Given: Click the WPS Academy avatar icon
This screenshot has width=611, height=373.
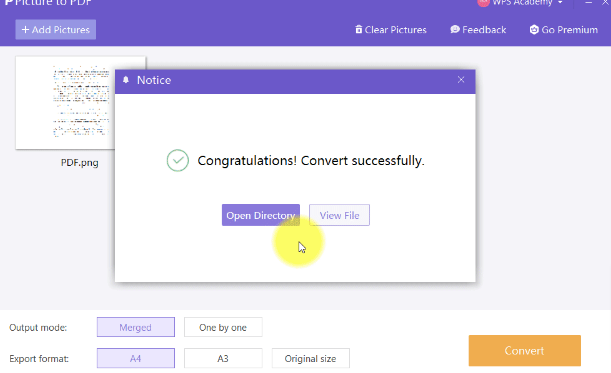Looking at the screenshot, I should click(x=483, y=2).
